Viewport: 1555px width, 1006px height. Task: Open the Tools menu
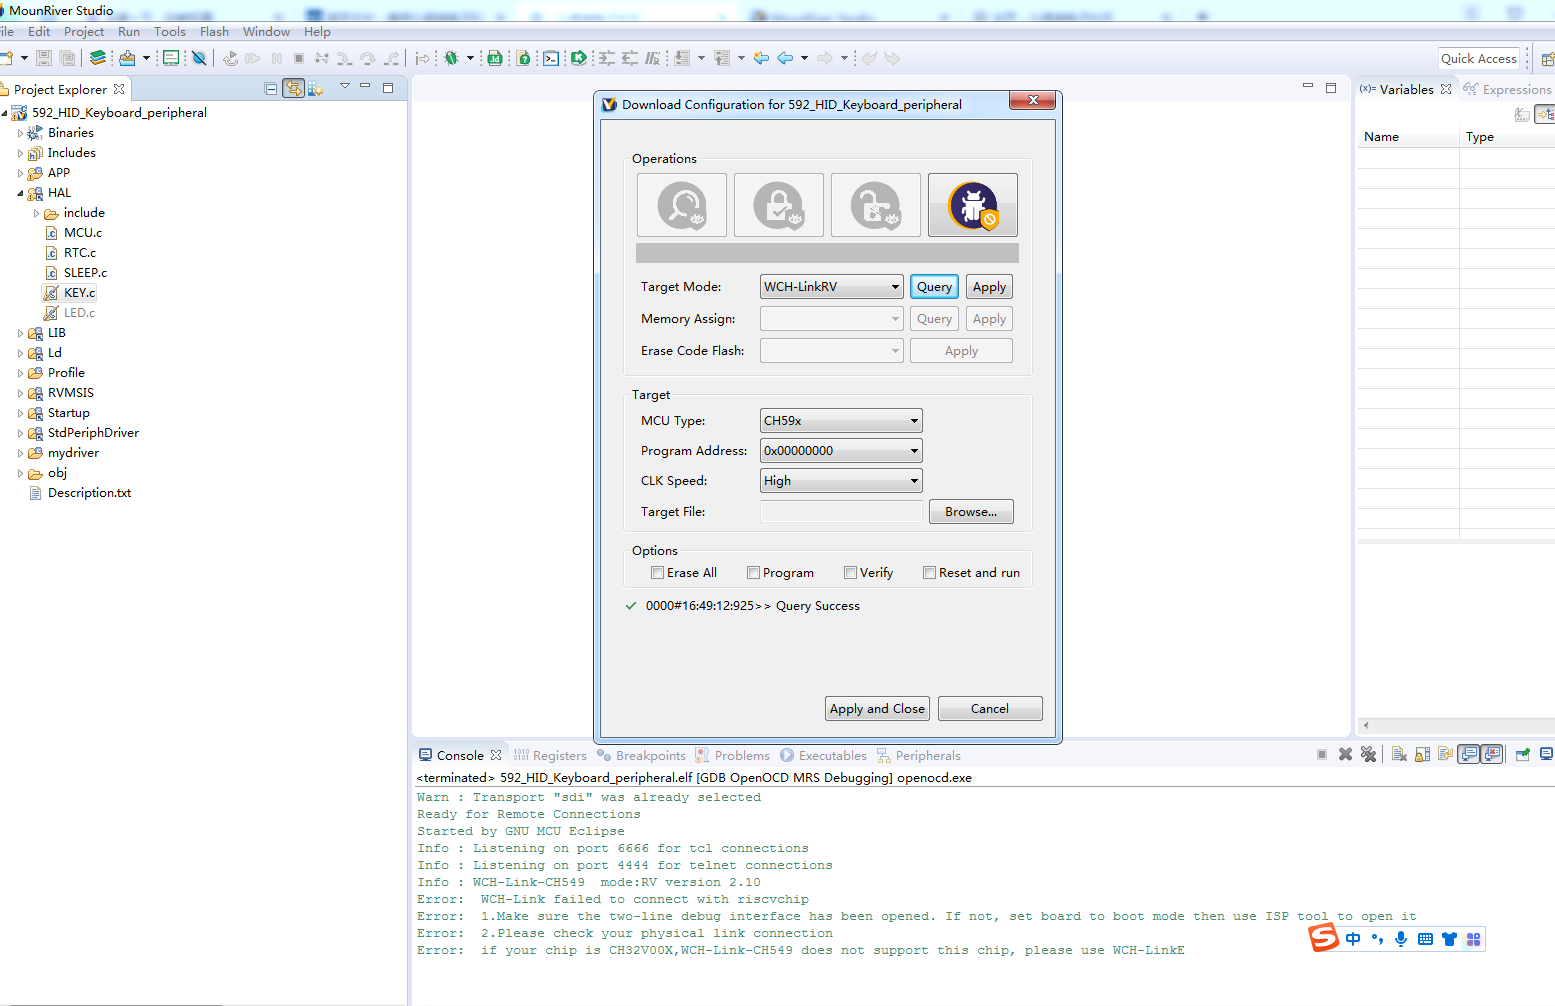(170, 31)
